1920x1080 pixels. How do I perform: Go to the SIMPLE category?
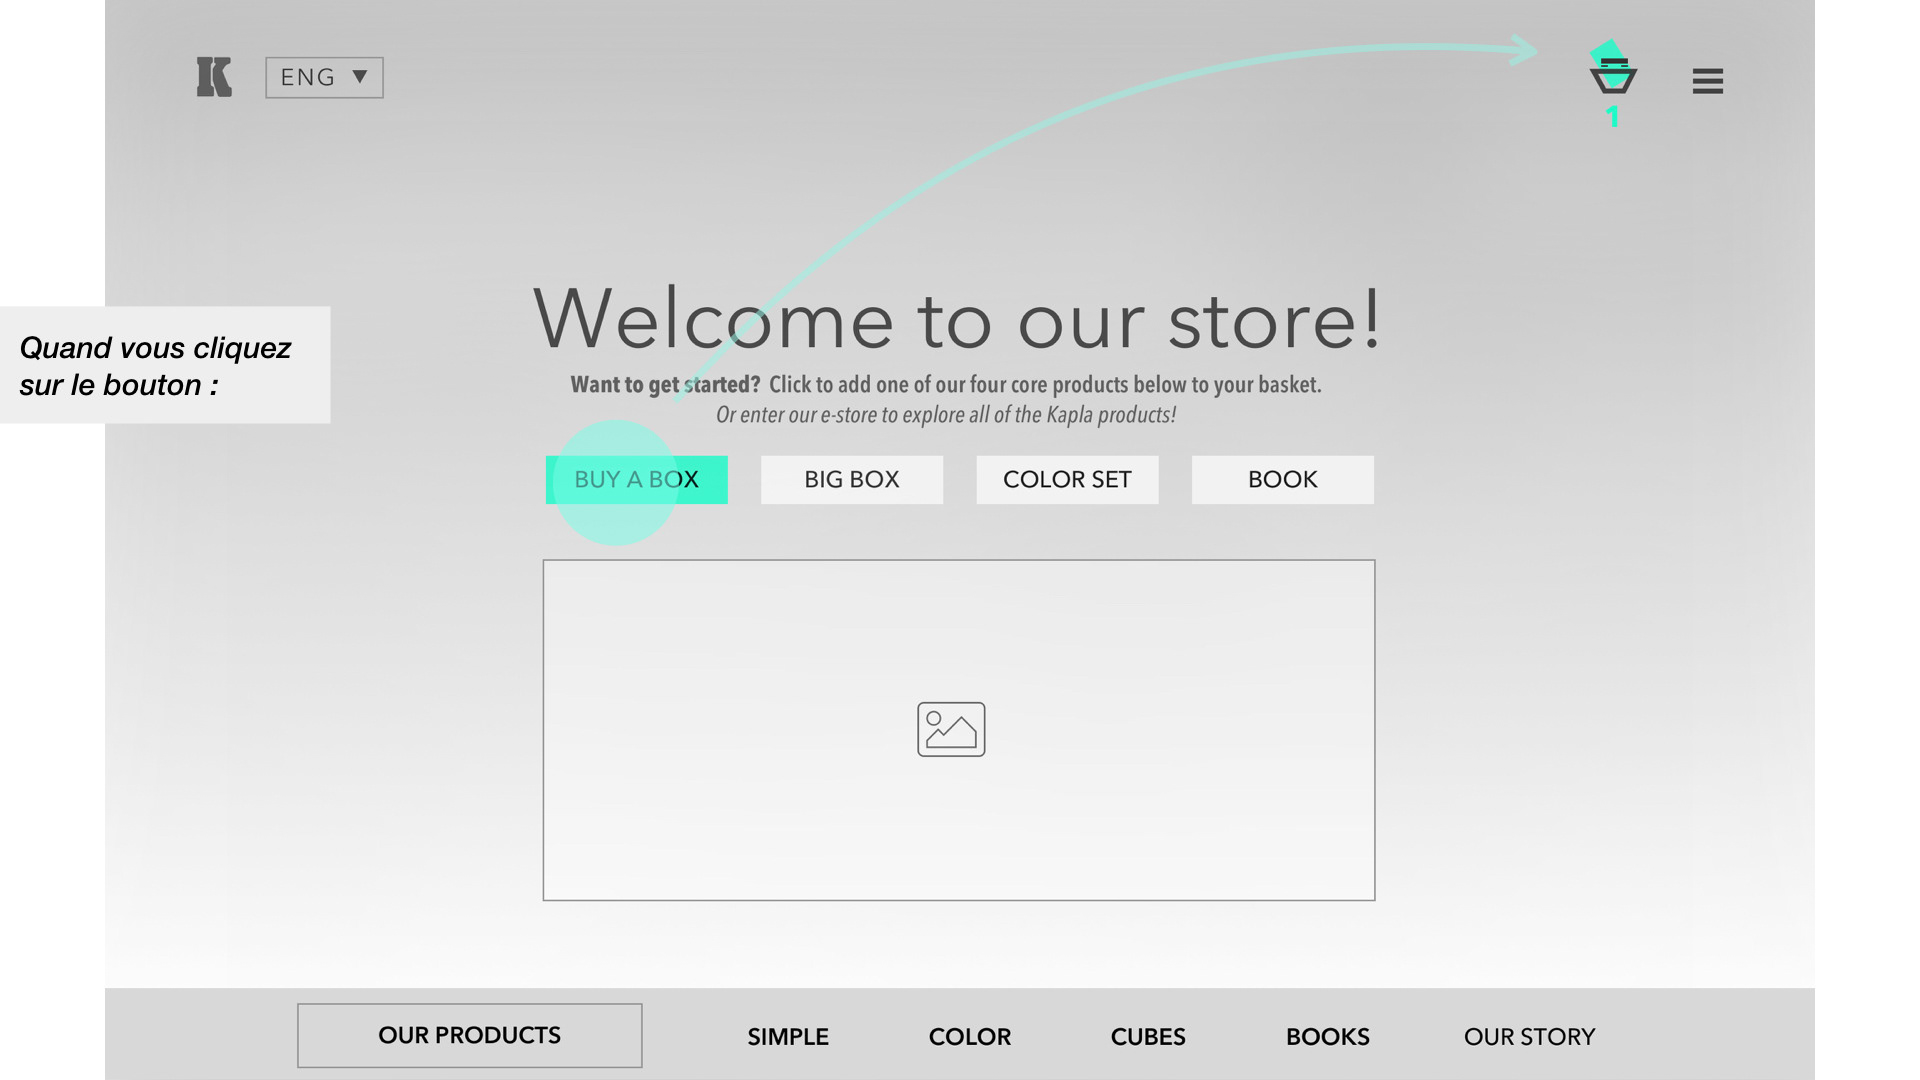(x=788, y=1037)
